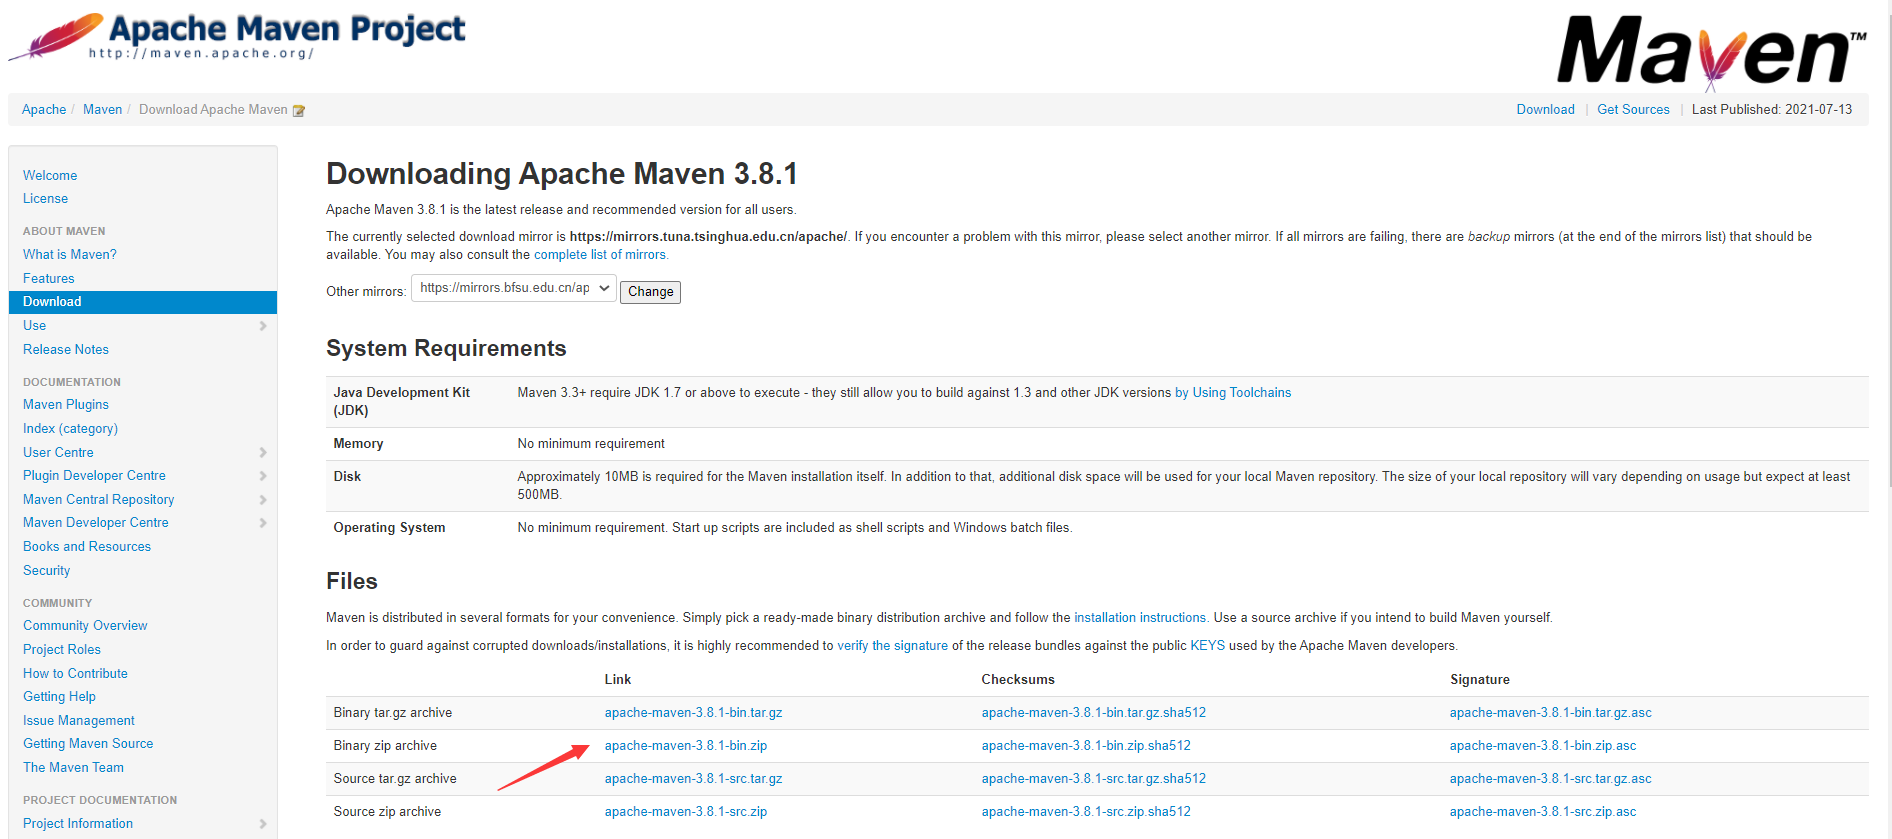The height and width of the screenshot is (839, 1892).
Task: Go to What is Maven? page
Action: 70,255
